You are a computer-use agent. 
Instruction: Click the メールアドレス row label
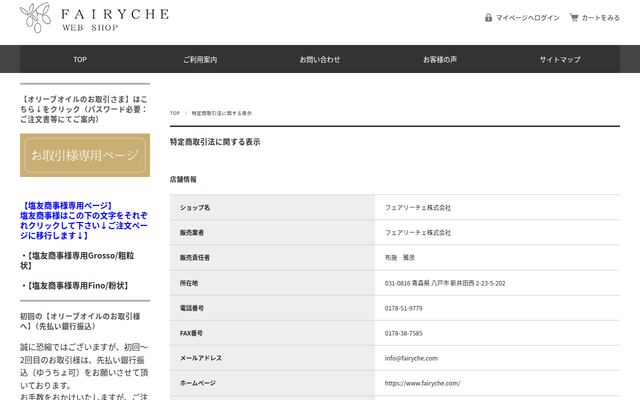coord(201,358)
